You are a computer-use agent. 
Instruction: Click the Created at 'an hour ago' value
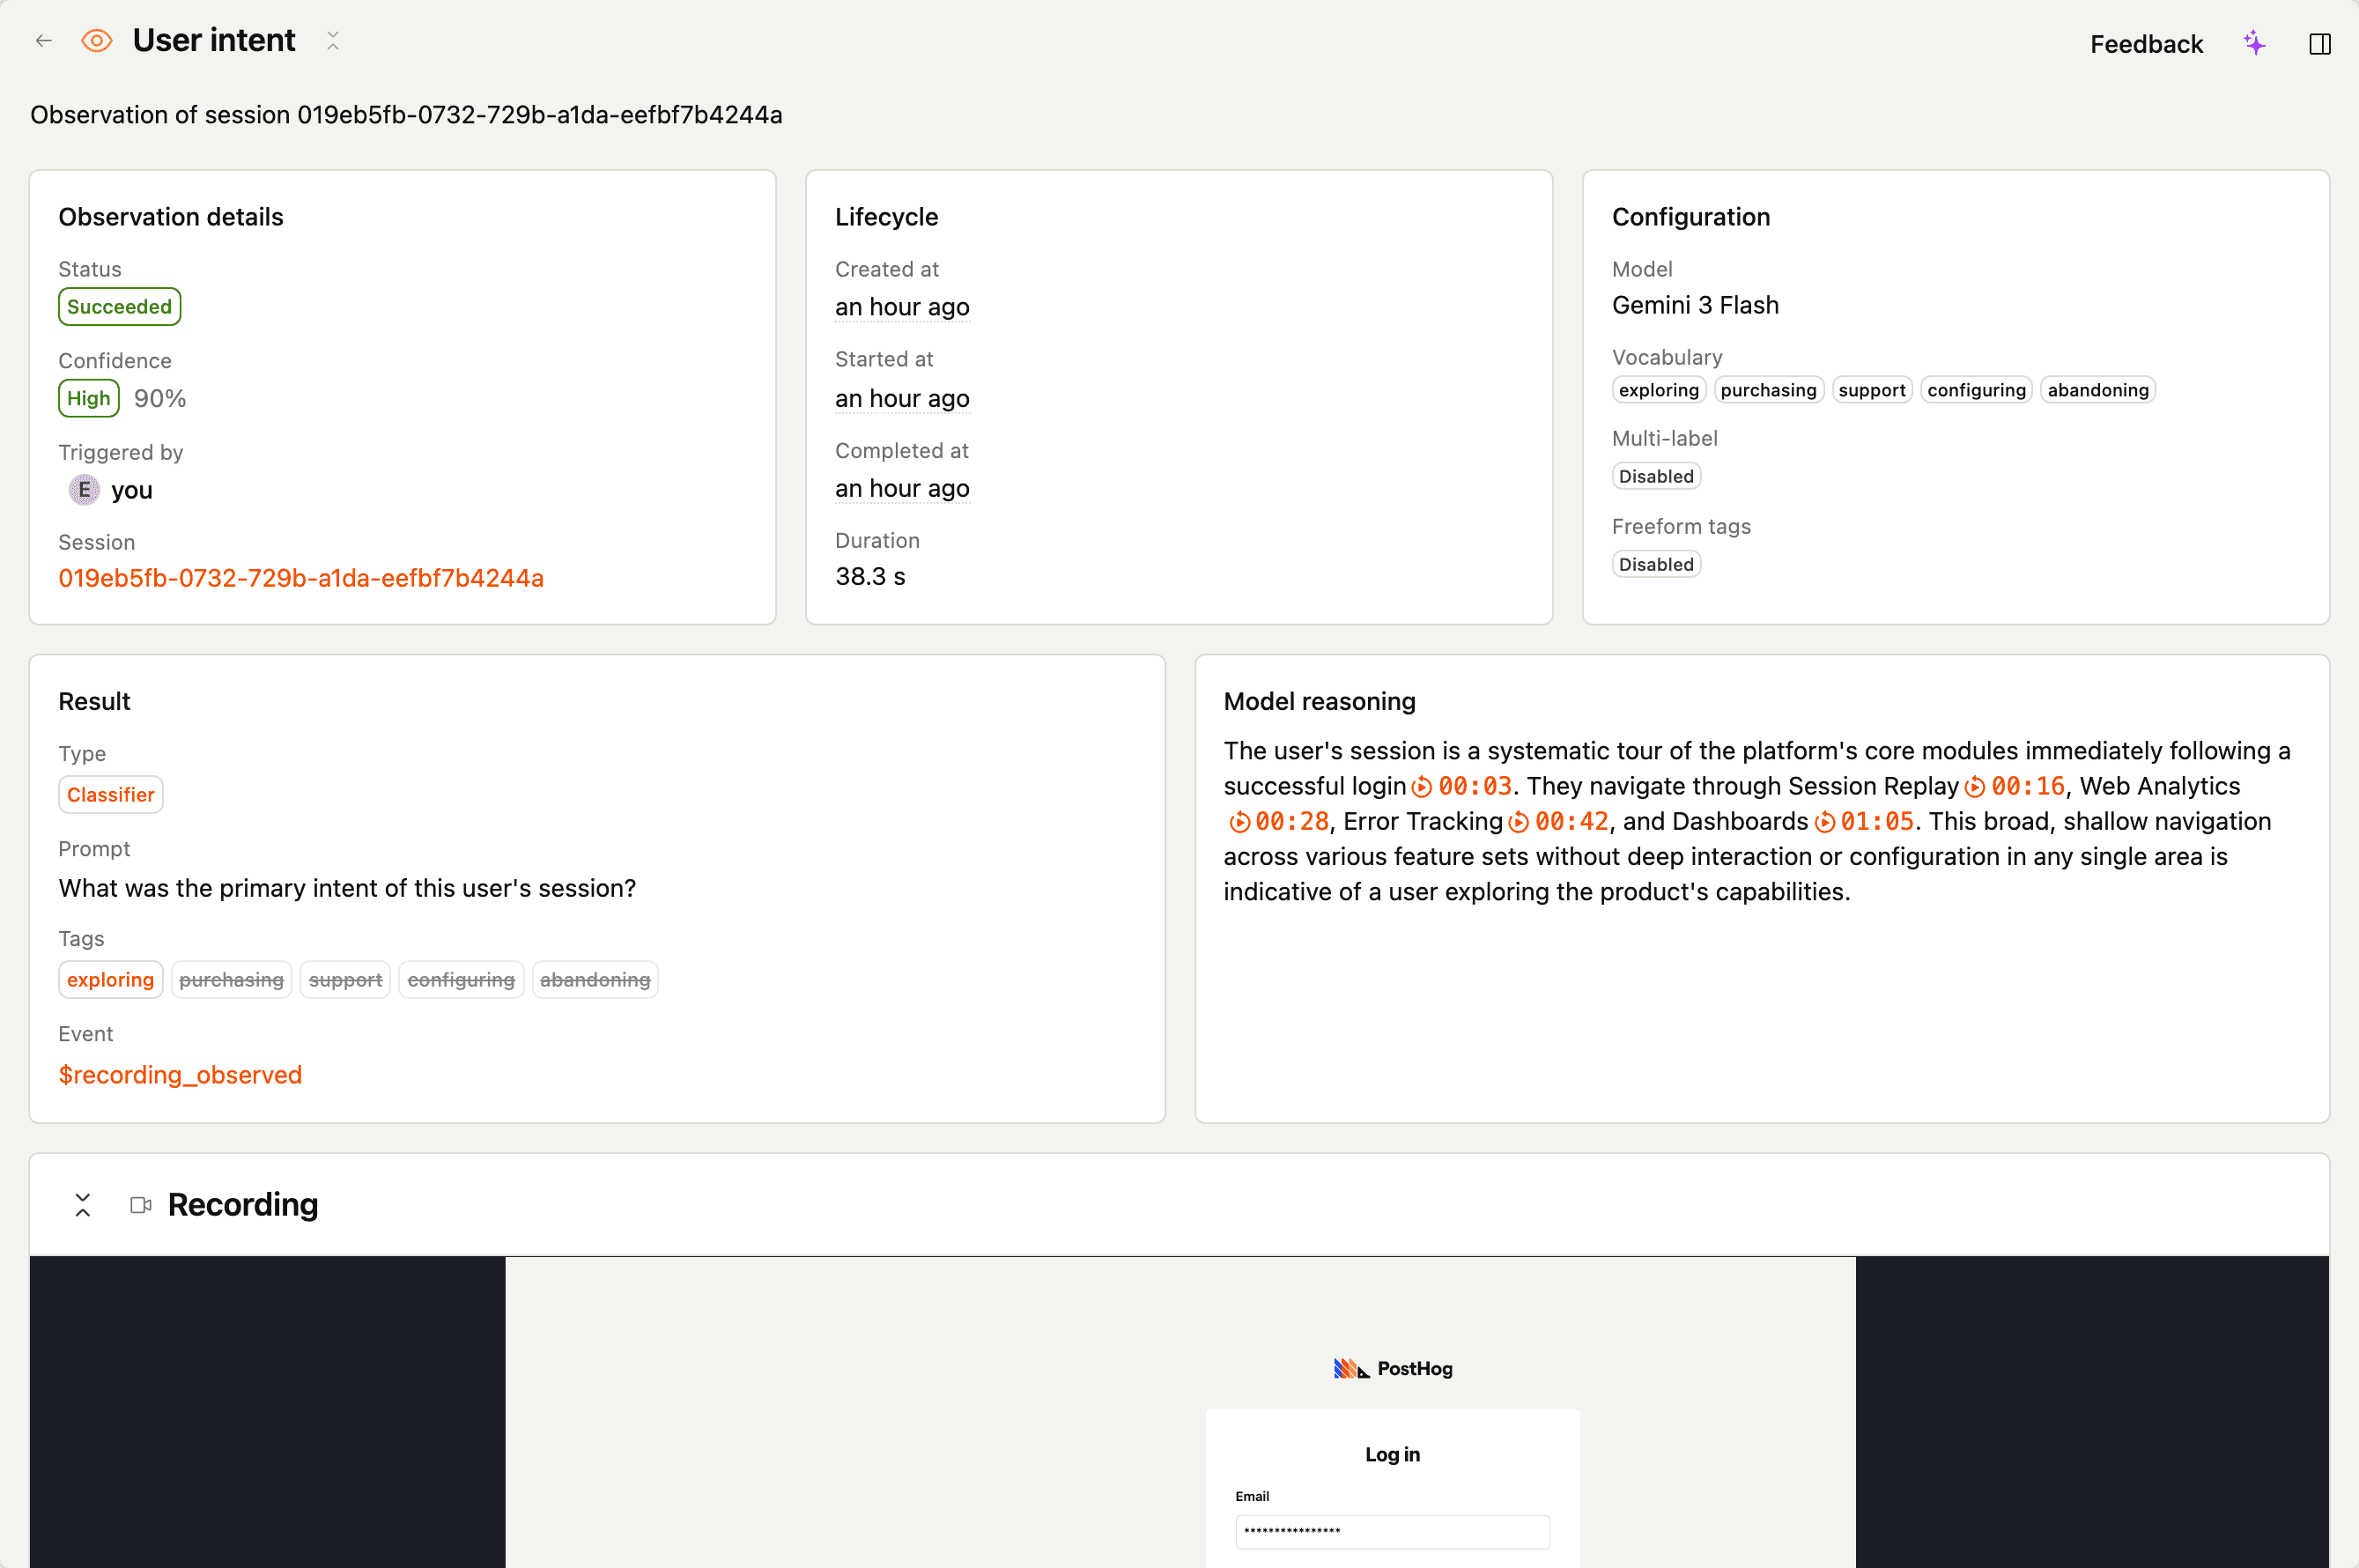(x=902, y=307)
